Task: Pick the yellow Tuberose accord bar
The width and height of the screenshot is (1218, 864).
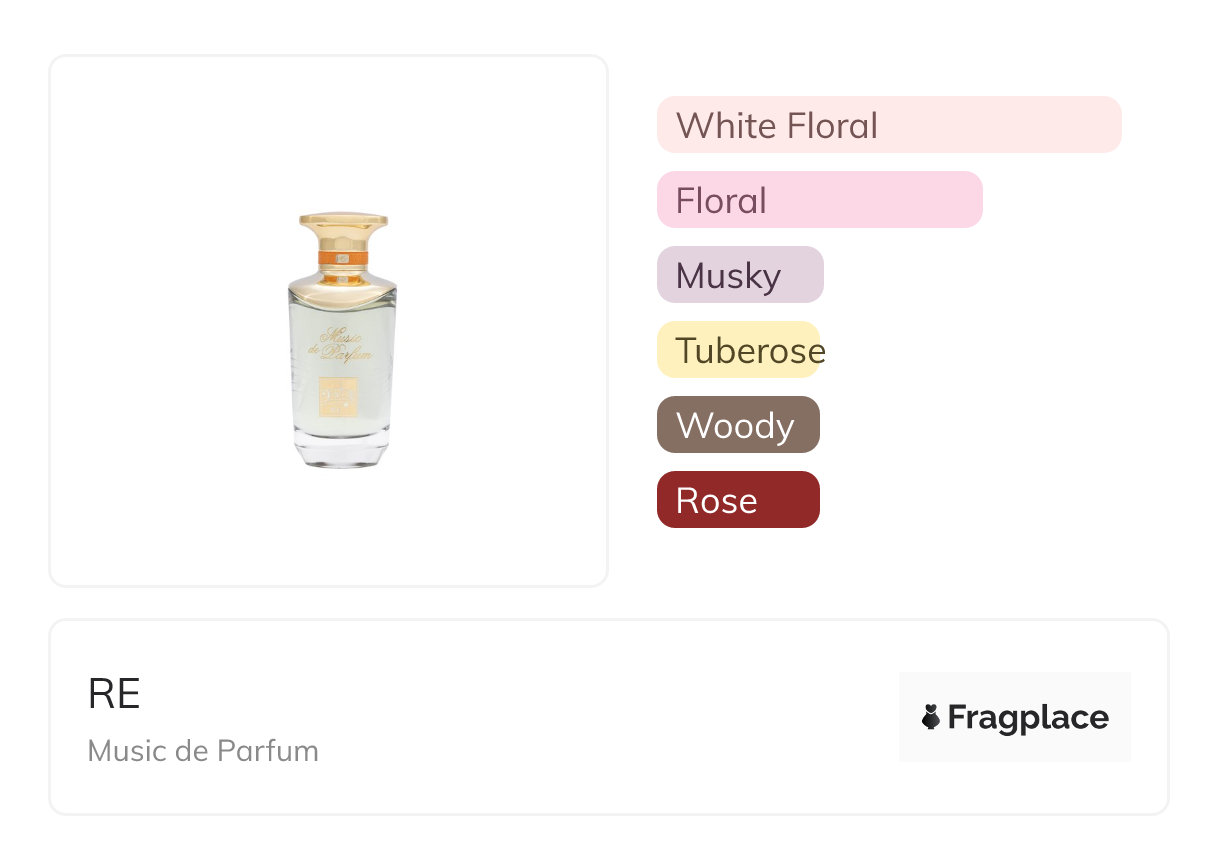Action: pyautogui.click(x=739, y=350)
